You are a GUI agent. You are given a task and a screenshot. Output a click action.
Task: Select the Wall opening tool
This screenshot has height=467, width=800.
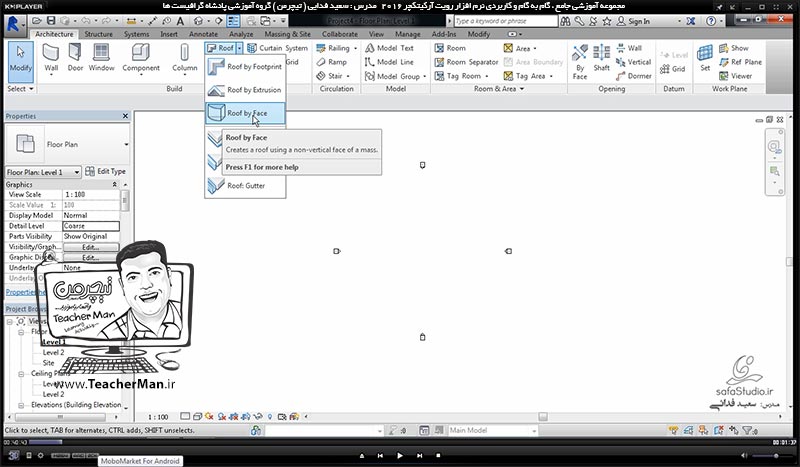[x=629, y=48]
